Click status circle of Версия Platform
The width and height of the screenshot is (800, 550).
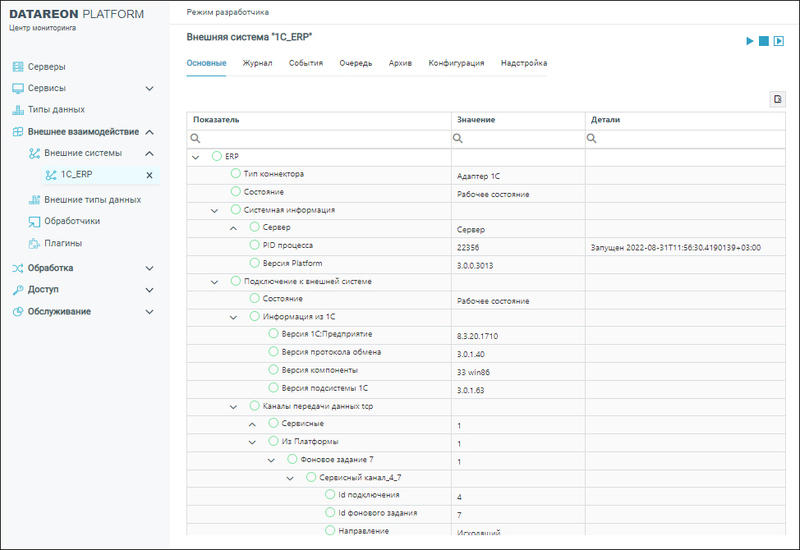point(254,263)
